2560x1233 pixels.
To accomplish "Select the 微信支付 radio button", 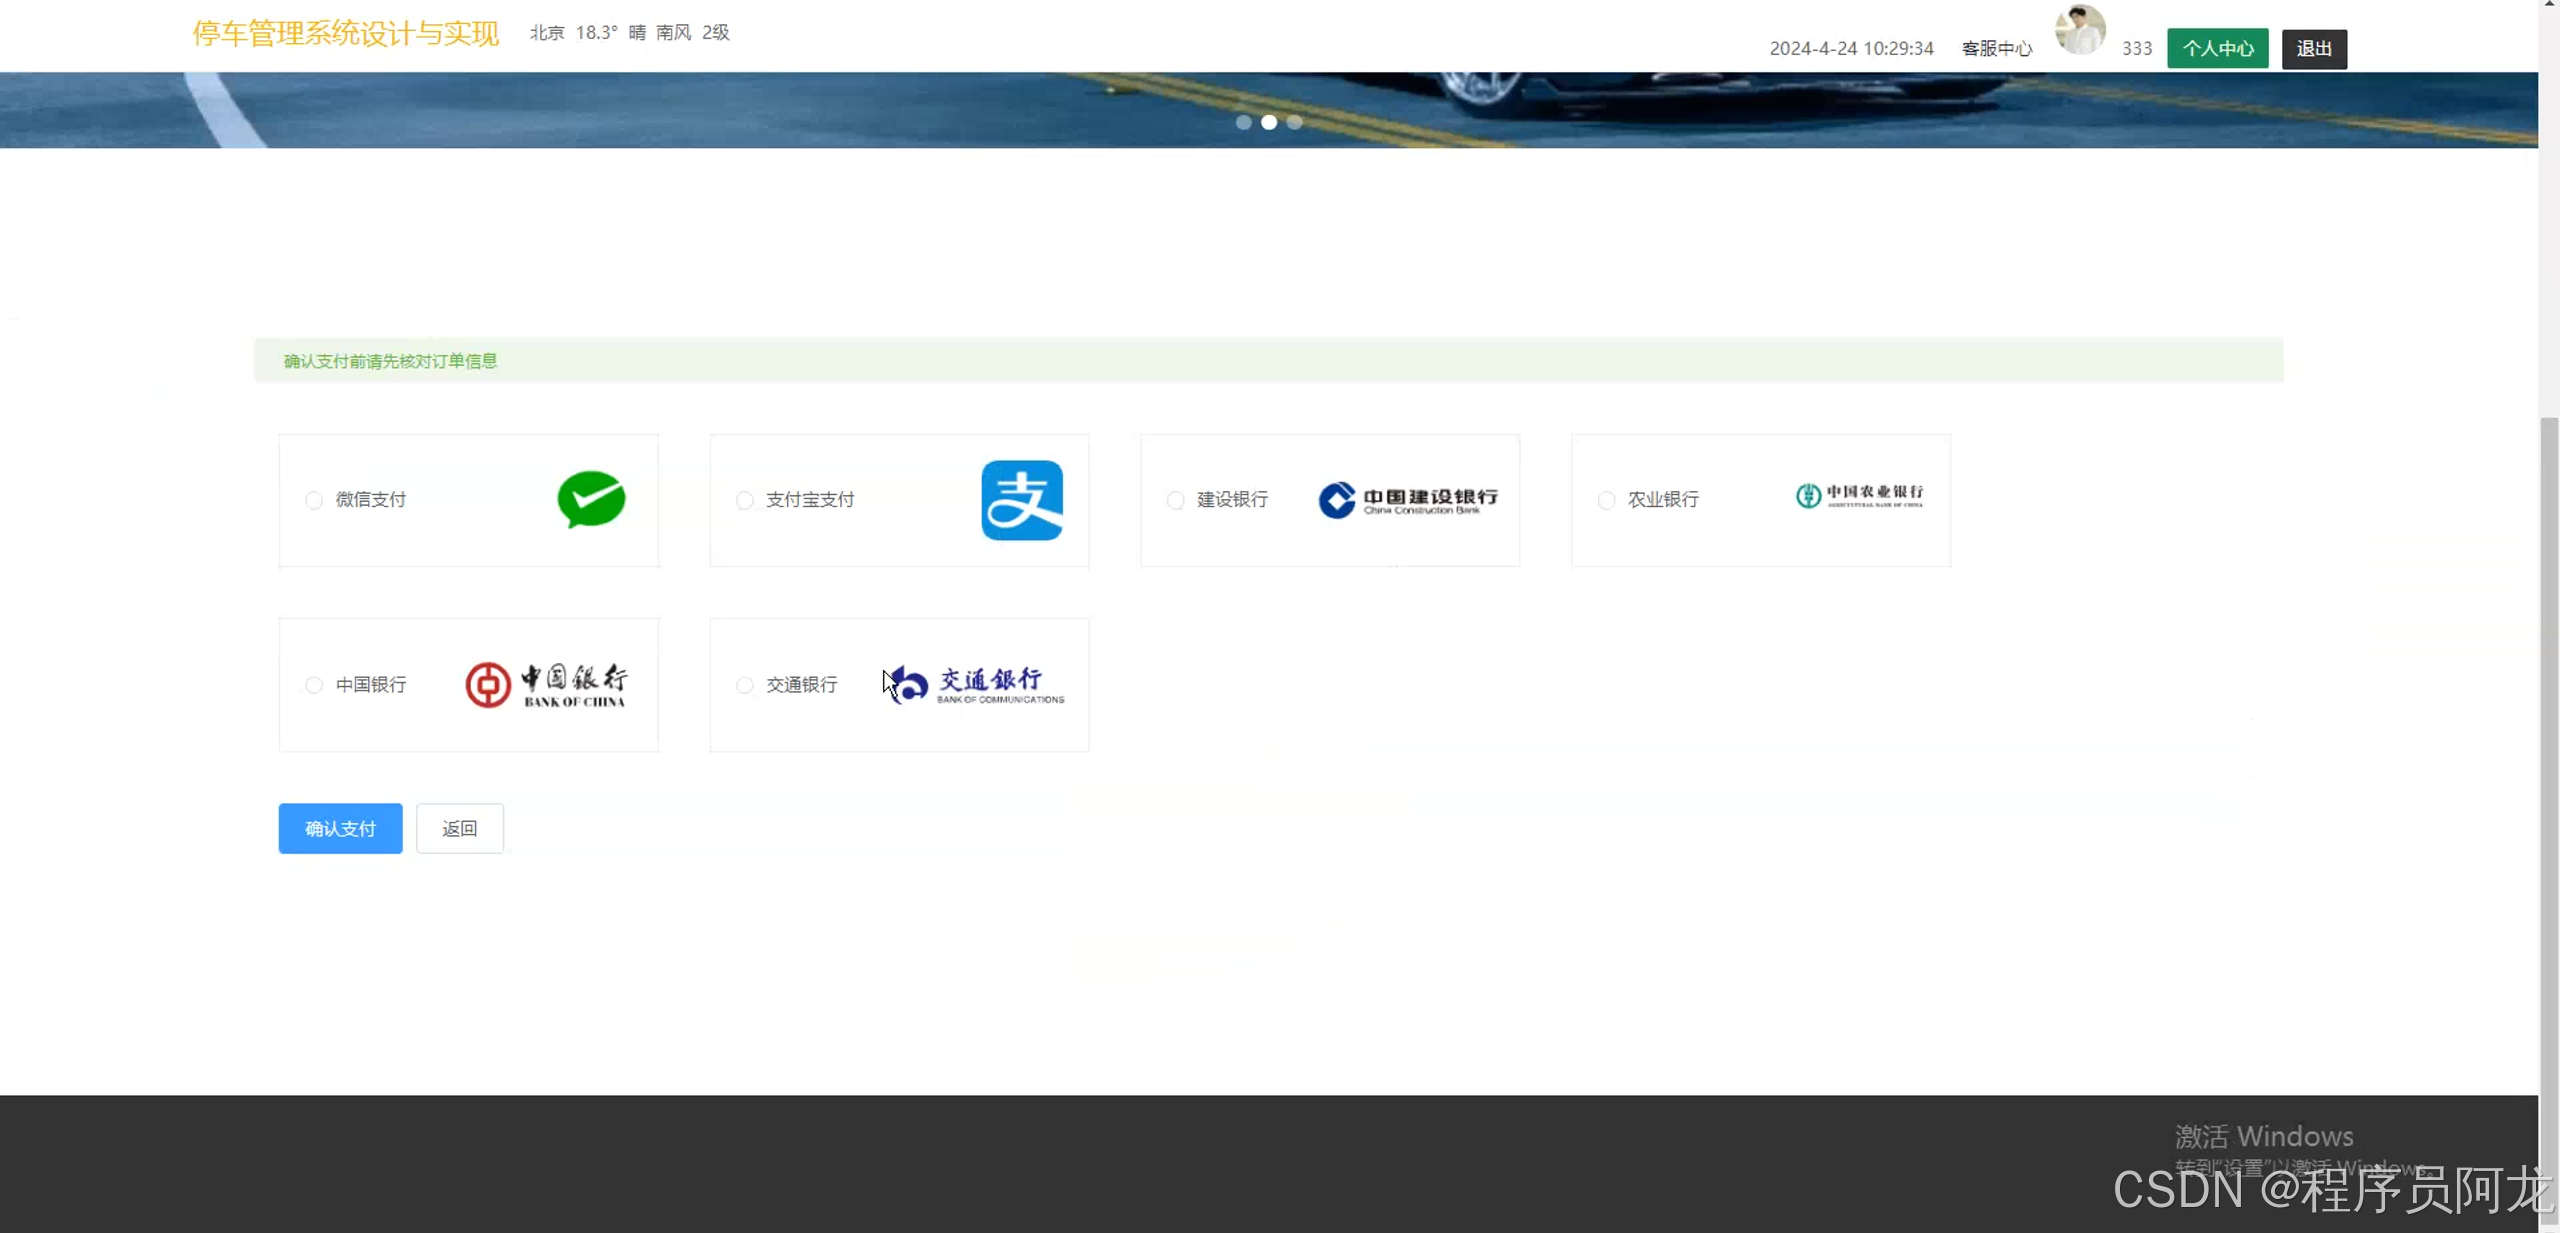I will [314, 500].
